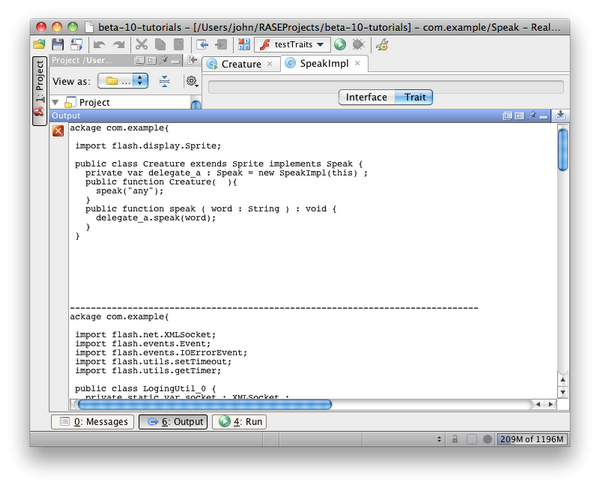Image resolution: width=600 pixels, height=488 pixels.
Task: Open the project panel settings gear
Action: (191, 80)
